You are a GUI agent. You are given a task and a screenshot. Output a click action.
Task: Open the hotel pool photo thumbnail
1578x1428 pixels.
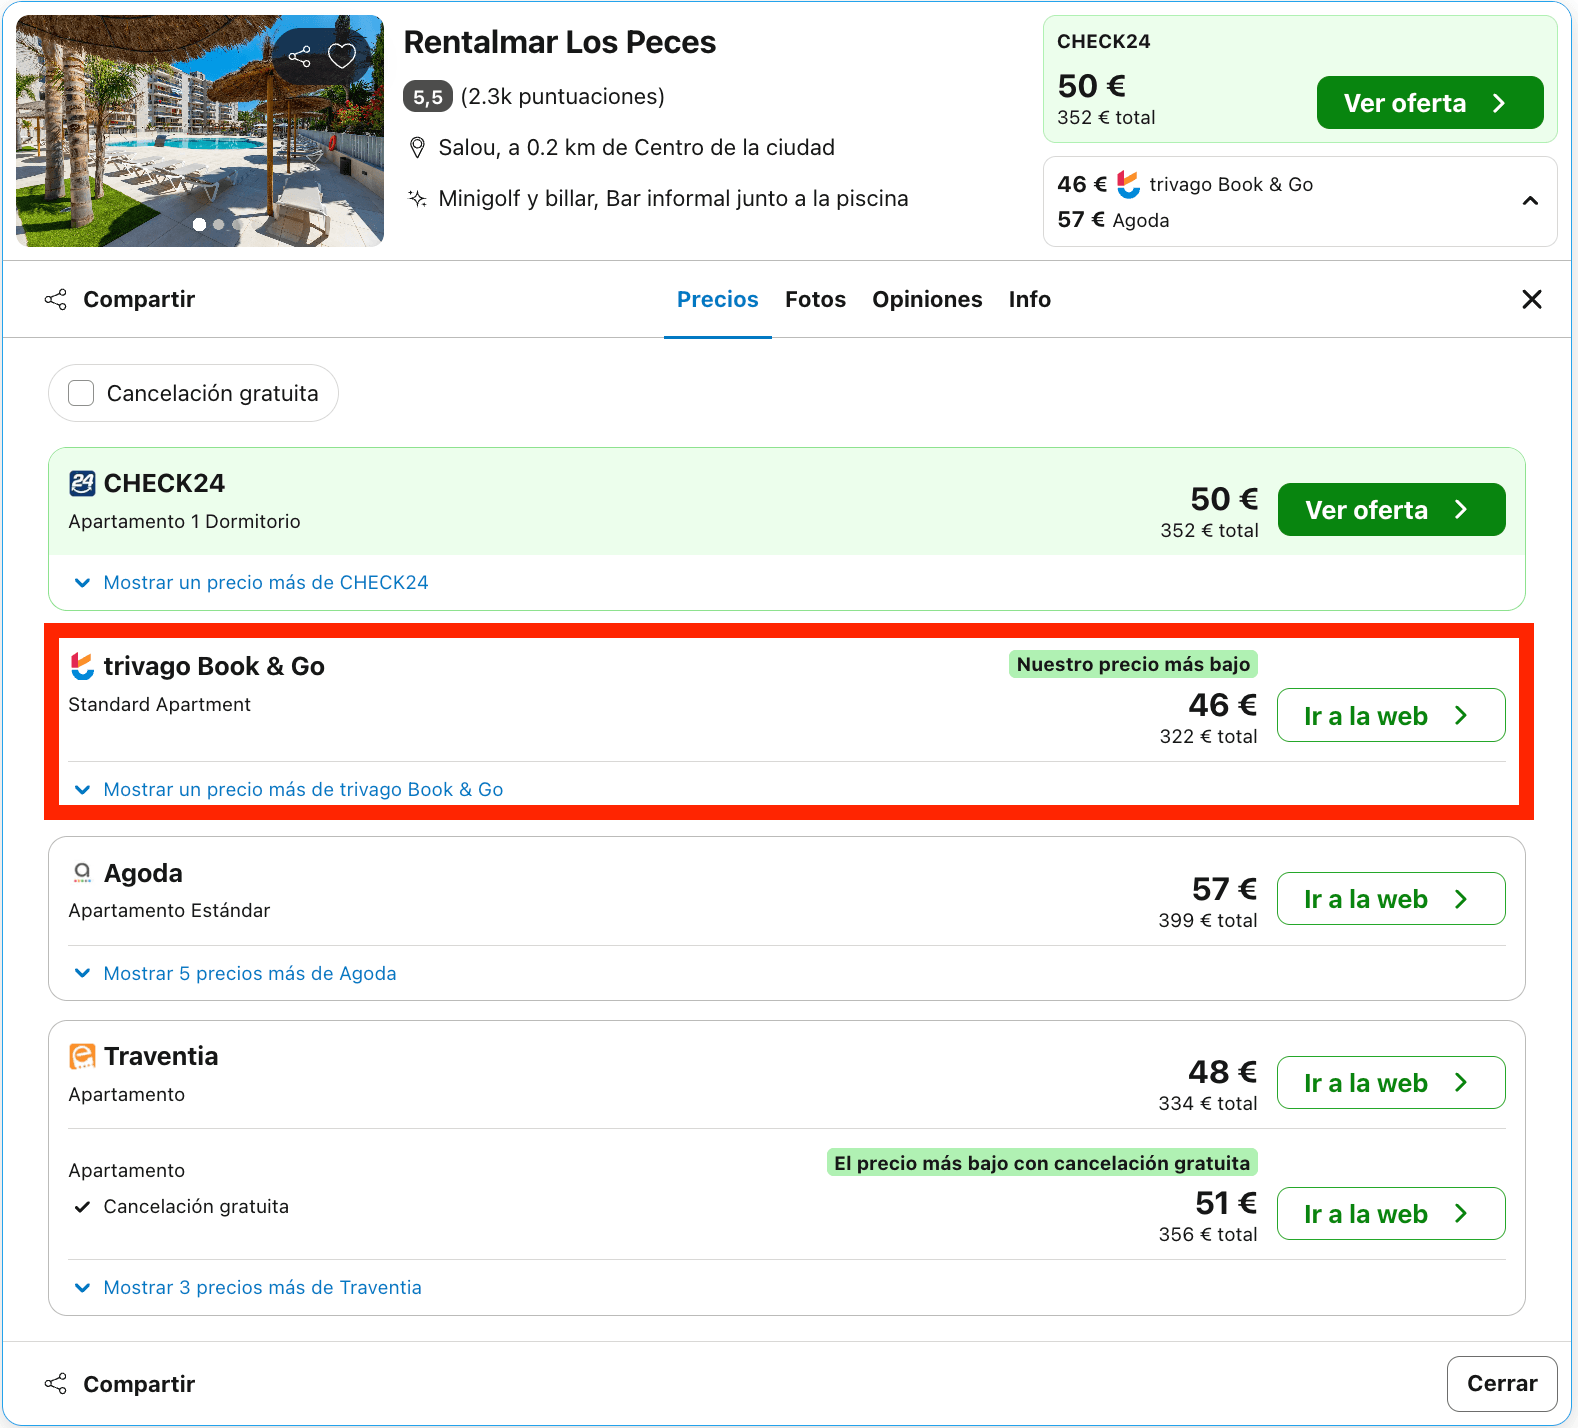point(200,131)
